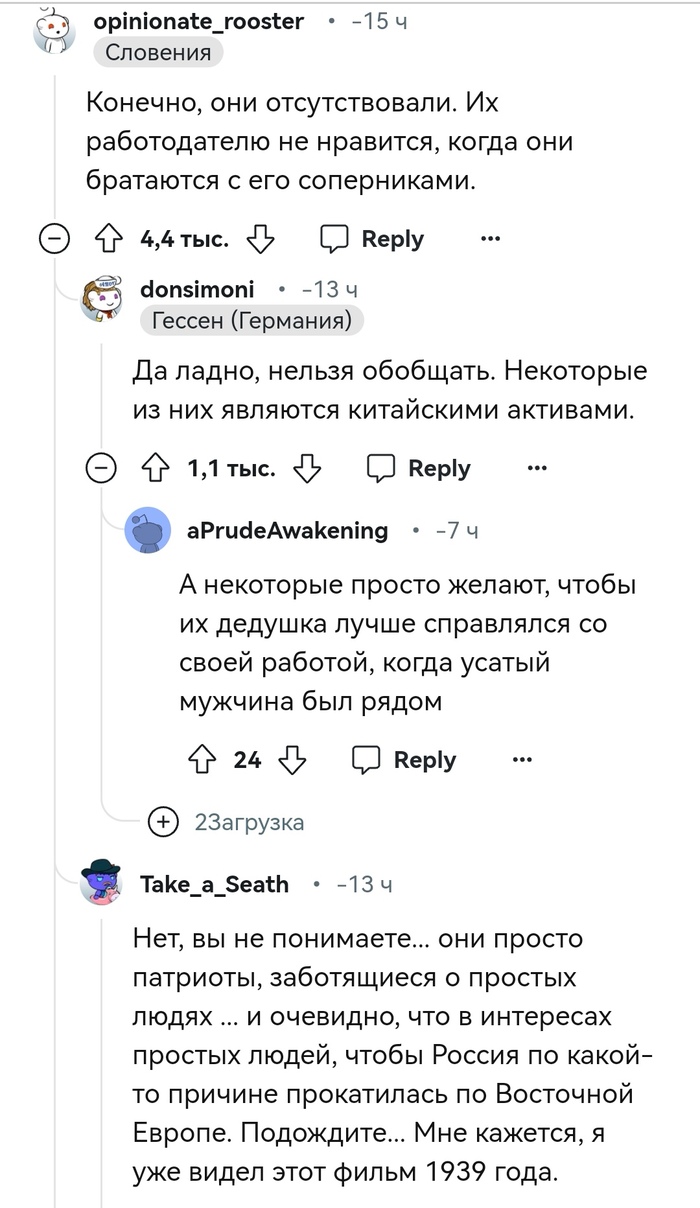Screen dimensions: 700x1208
Task: Expand the 23 hidden replies
Action: tap(161, 822)
